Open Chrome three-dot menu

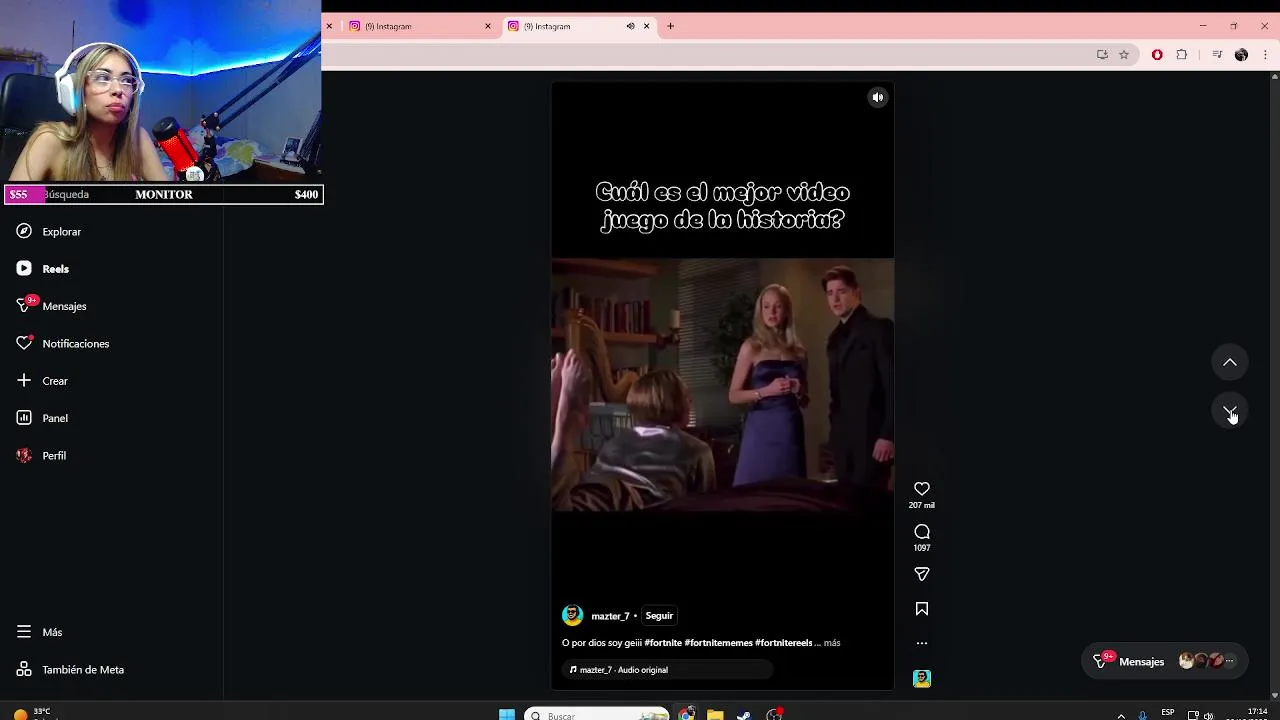click(1265, 55)
